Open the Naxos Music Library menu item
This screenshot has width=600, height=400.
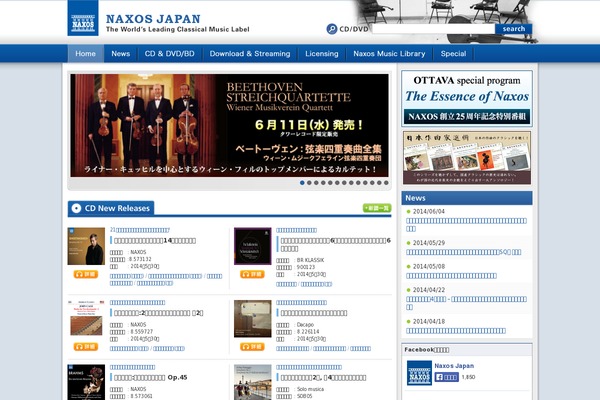[x=389, y=54]
